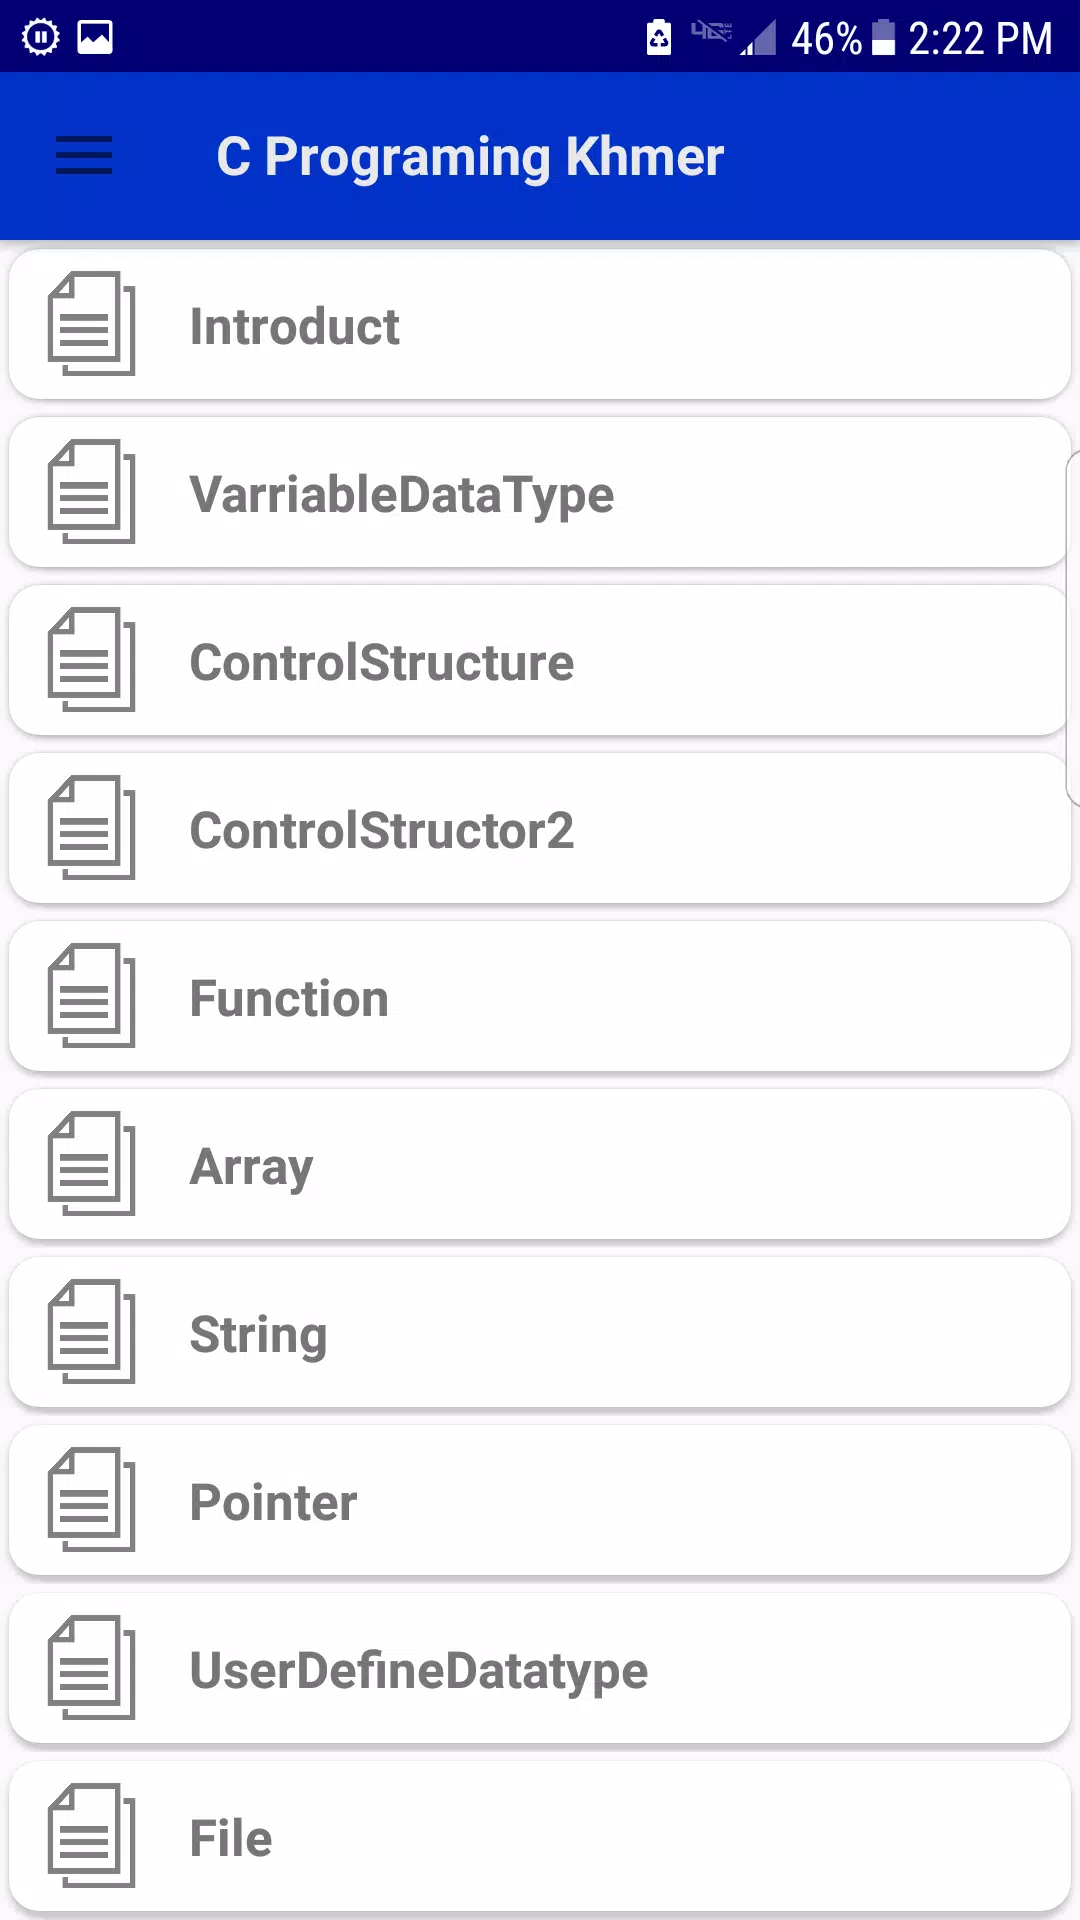Tap the document icon beside Introduct
1080x1920 pixels.
coord(91,324)
